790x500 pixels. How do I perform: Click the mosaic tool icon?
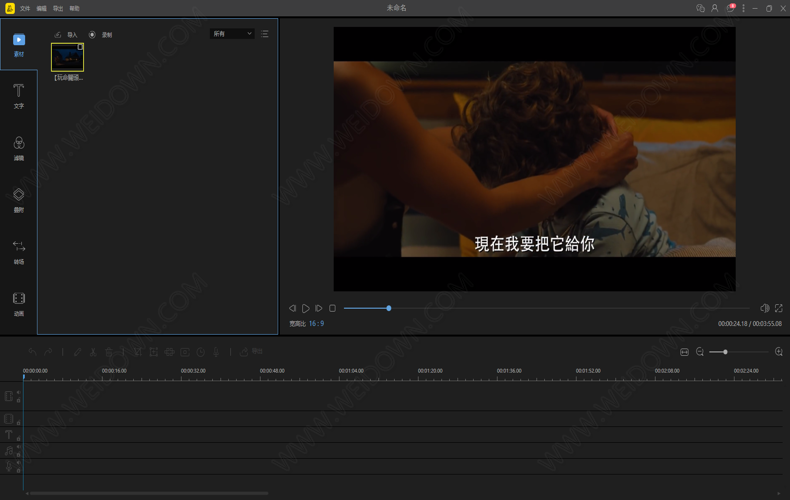(x=169, y=352)
